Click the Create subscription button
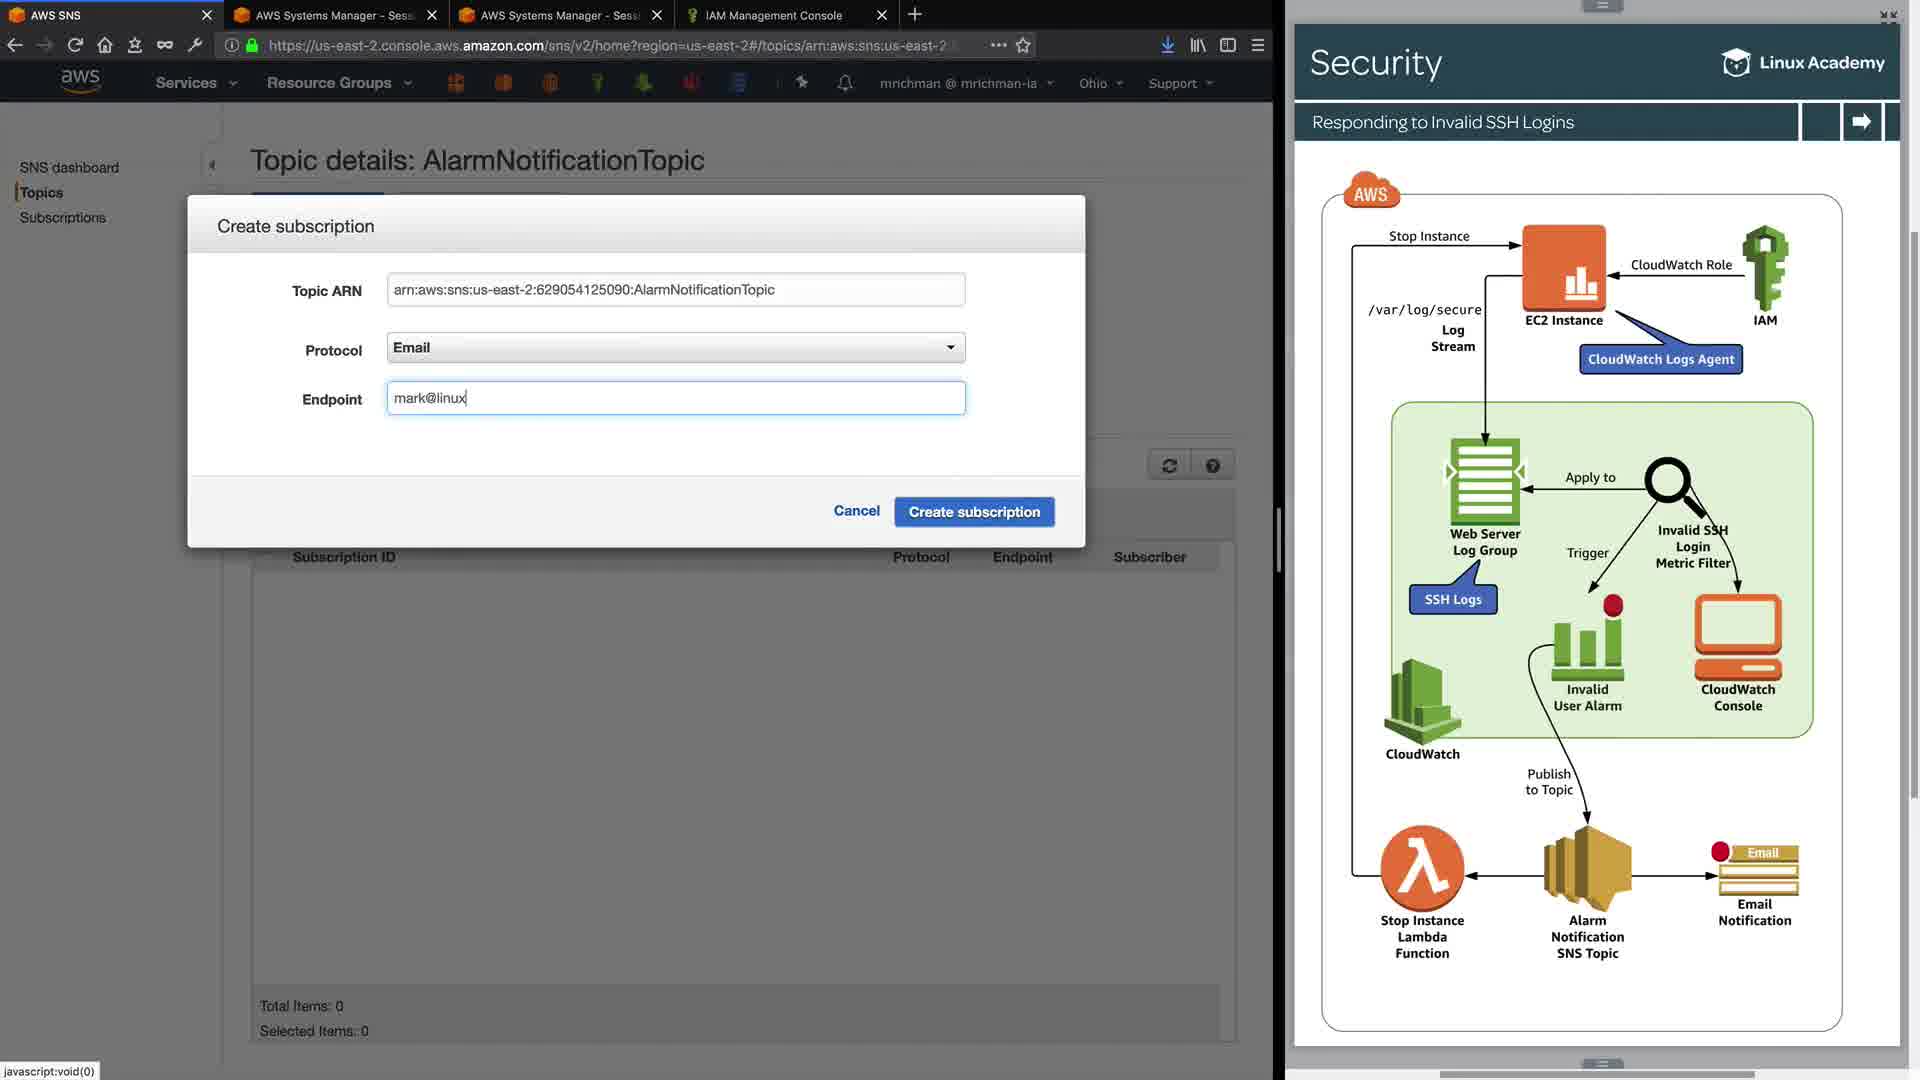1920x1080 pixels. click(973, 512)
